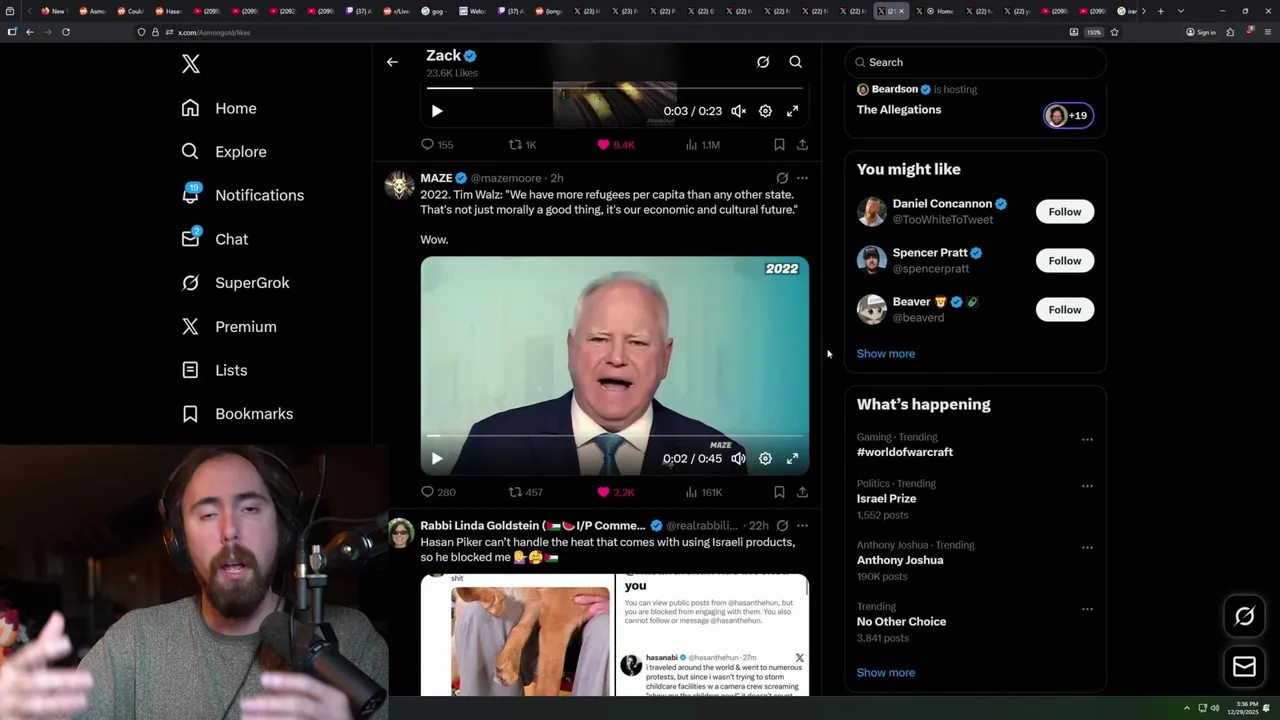Image resolution: width=1280 pixels, height=720 pixels.
Task: Open the cat image in Goldstein post
Action: (x=517, y=635)
